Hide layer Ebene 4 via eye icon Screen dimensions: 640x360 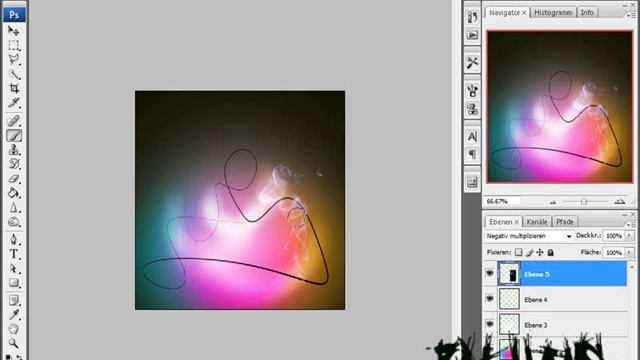click(x=489, y=299)
